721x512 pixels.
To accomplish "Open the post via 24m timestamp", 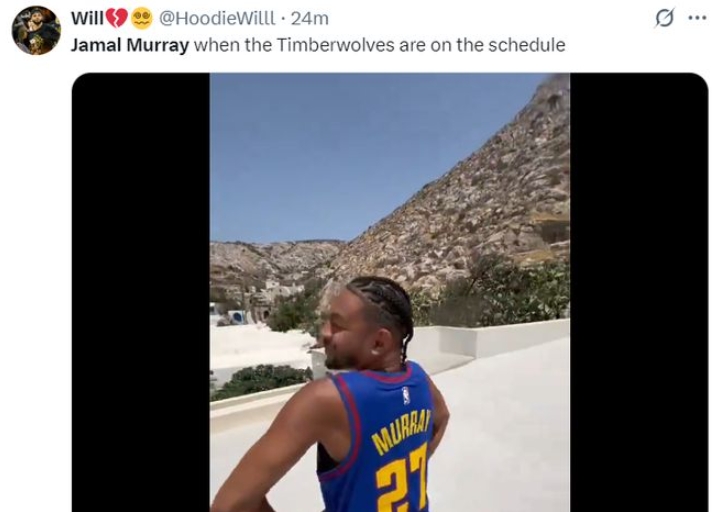I will click(310, 18).
